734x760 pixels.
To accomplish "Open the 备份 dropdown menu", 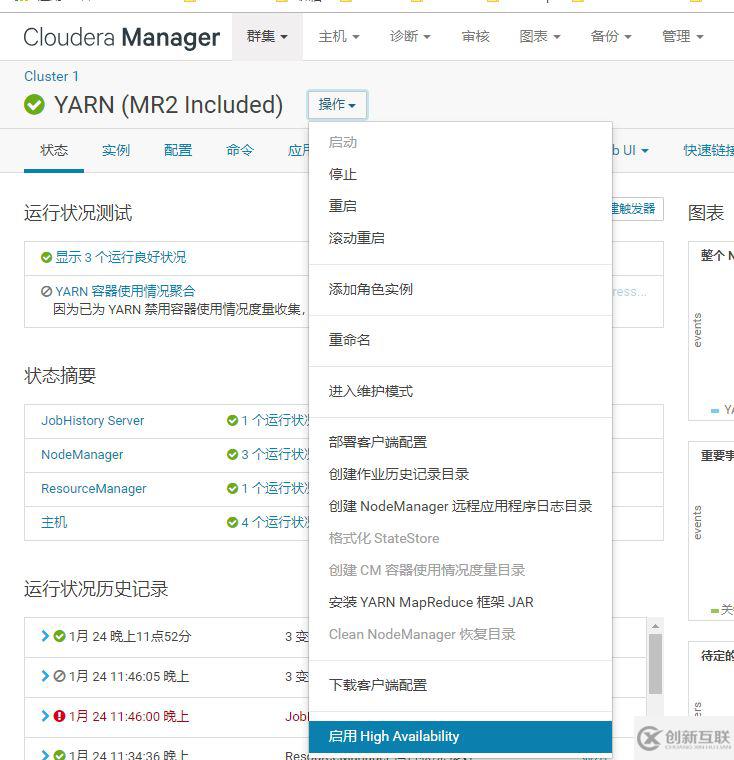I will coord(611,36).
